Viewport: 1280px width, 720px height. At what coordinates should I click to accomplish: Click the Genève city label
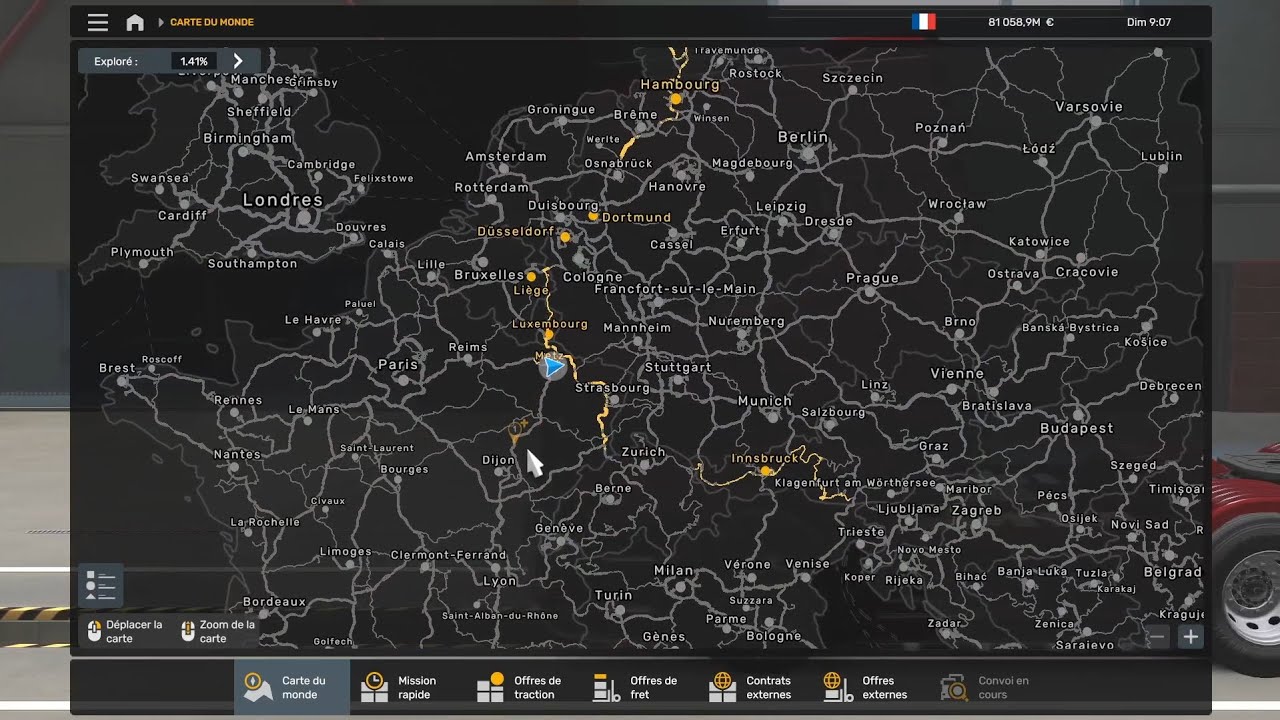(559, 528)
